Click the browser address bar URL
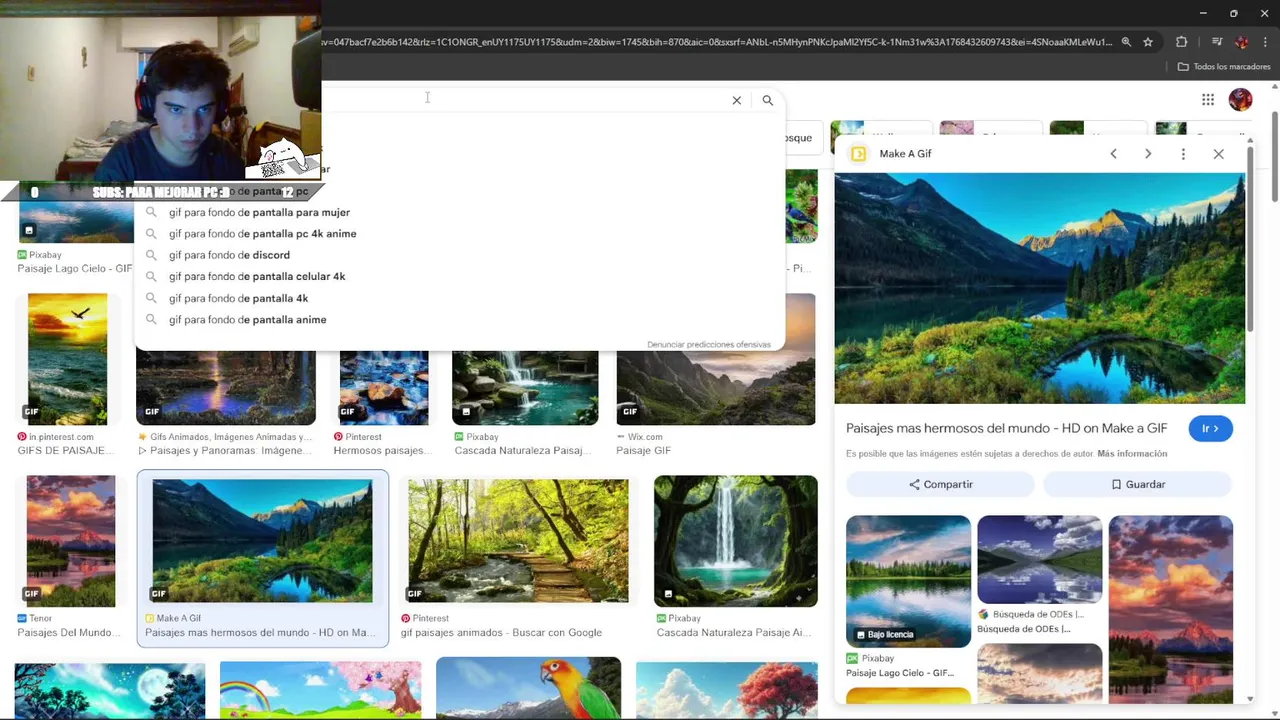Viewport: 1280px width, 720px height. [x=716, y=42]
